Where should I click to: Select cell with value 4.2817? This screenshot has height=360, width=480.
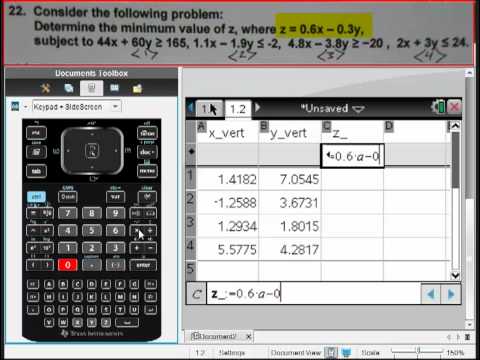tap(290, 249)
